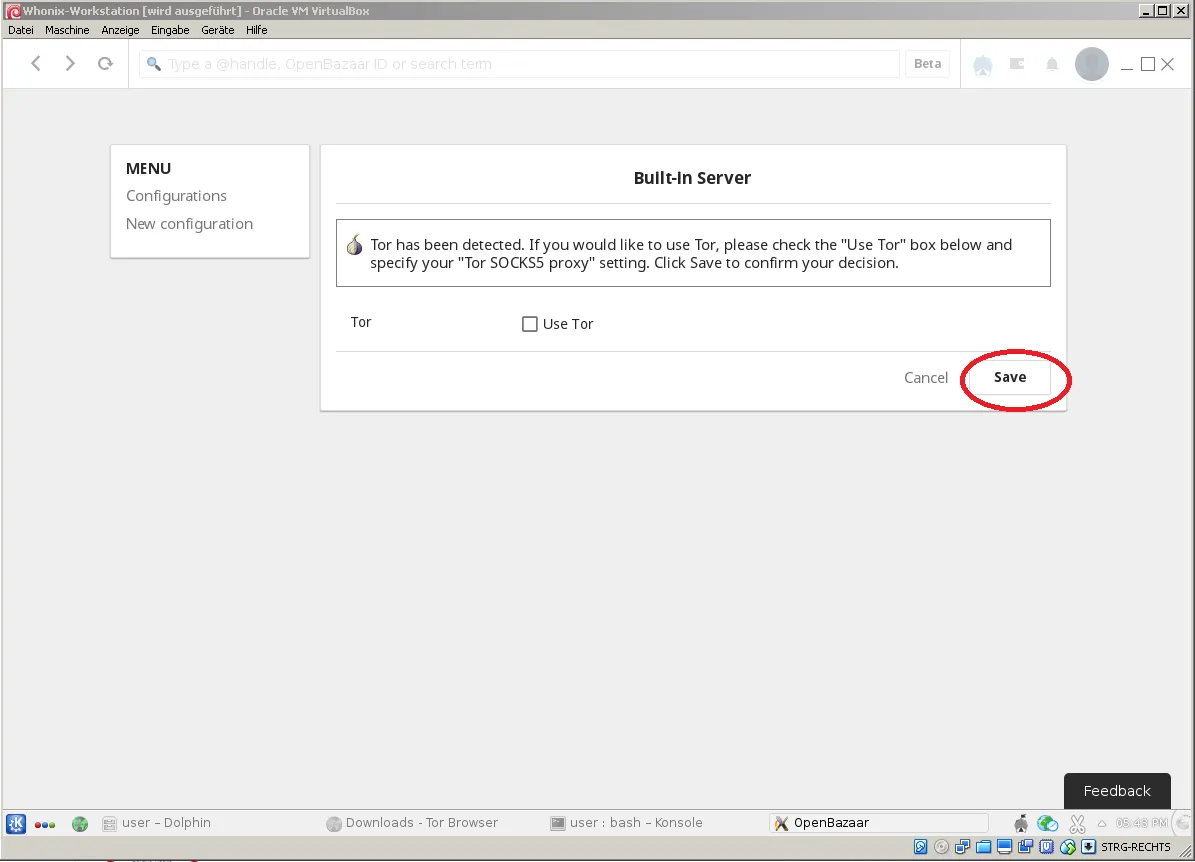
Task: Click the three colored dots activity icon
Action: [x=45, y=825]
